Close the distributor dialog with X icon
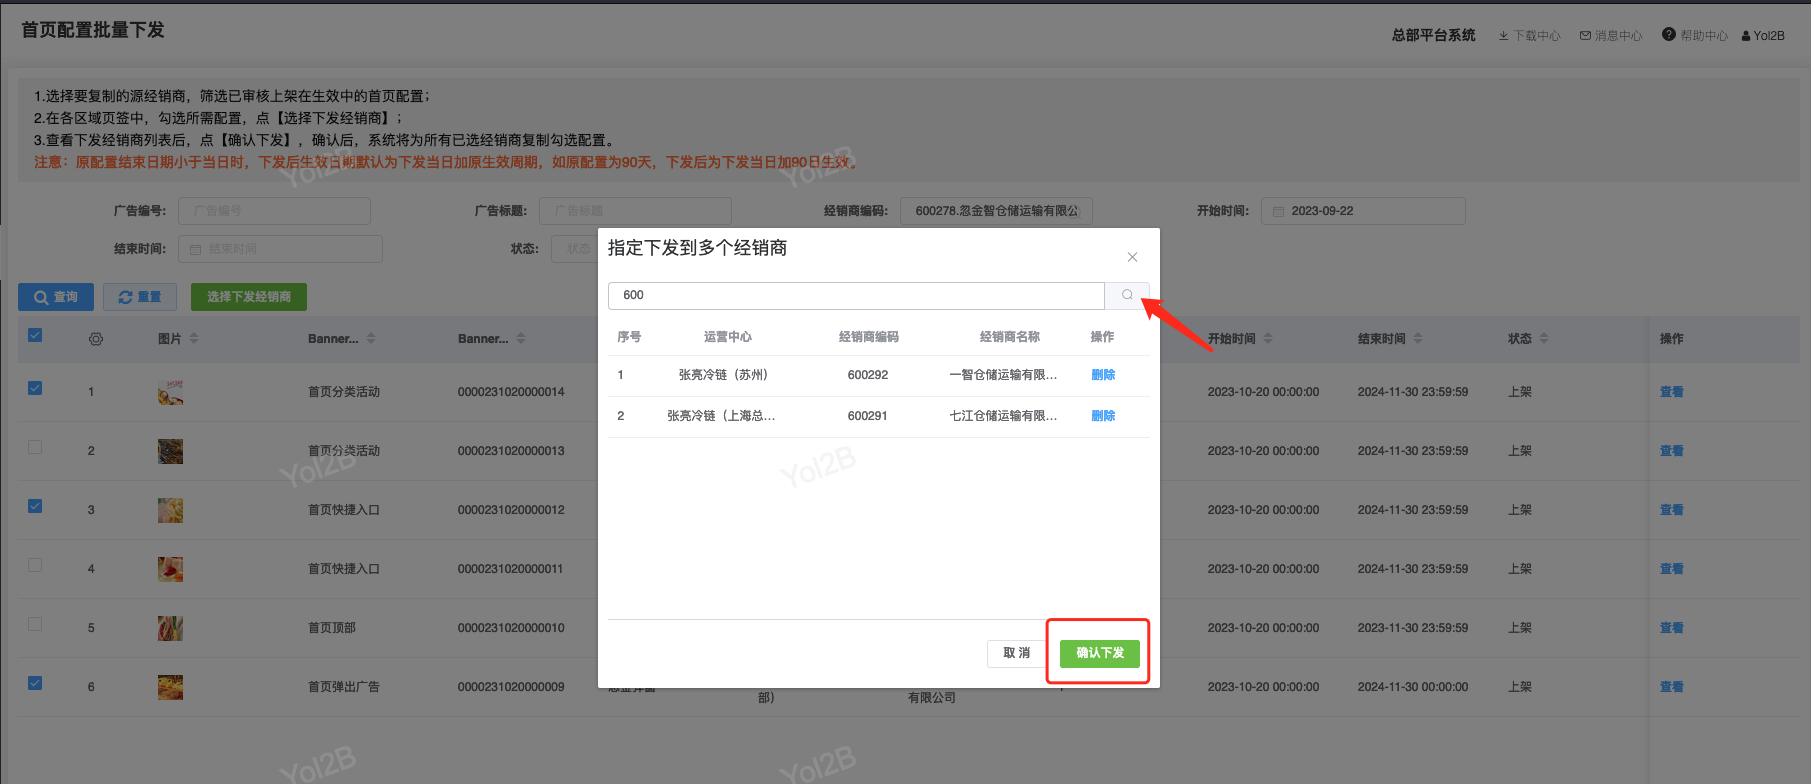This screenshot has width=1811, height=784. (1132, 257)
